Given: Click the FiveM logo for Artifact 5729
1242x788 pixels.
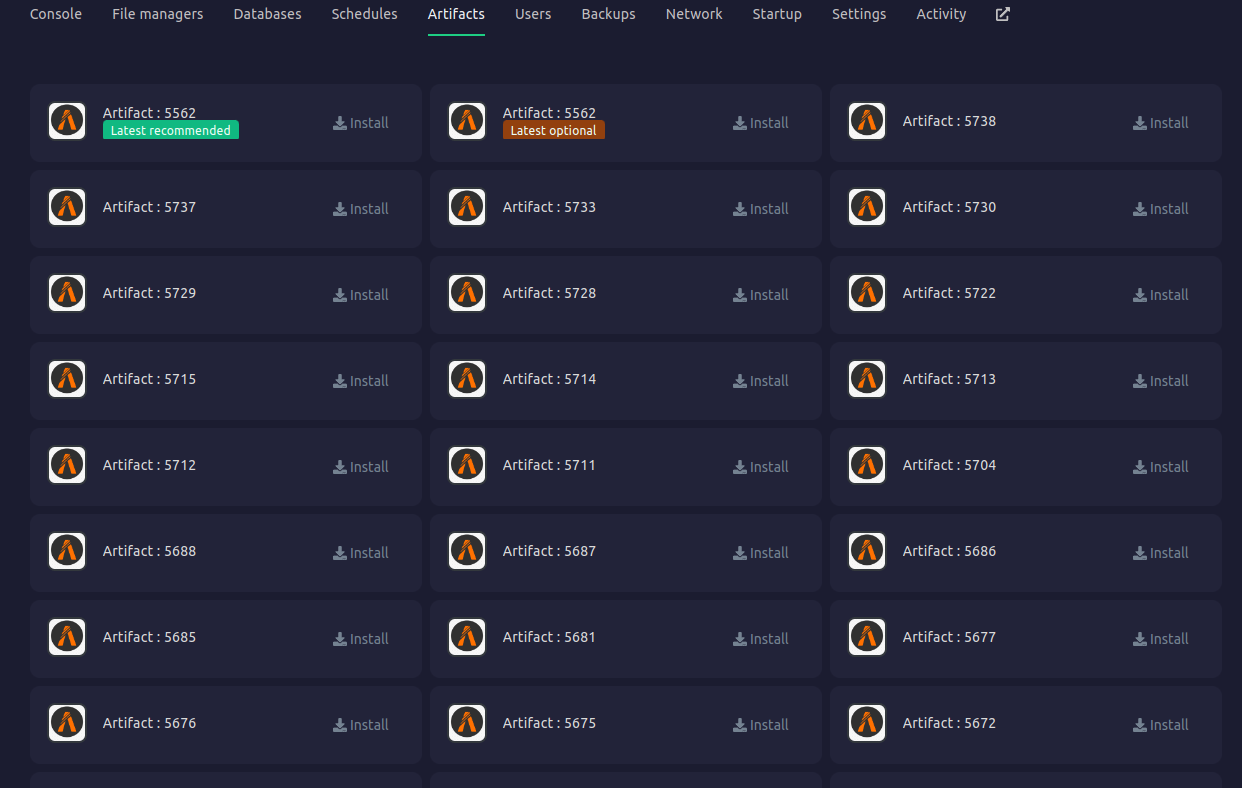Looking at the screenshot, I should click(x=67, y=293).
